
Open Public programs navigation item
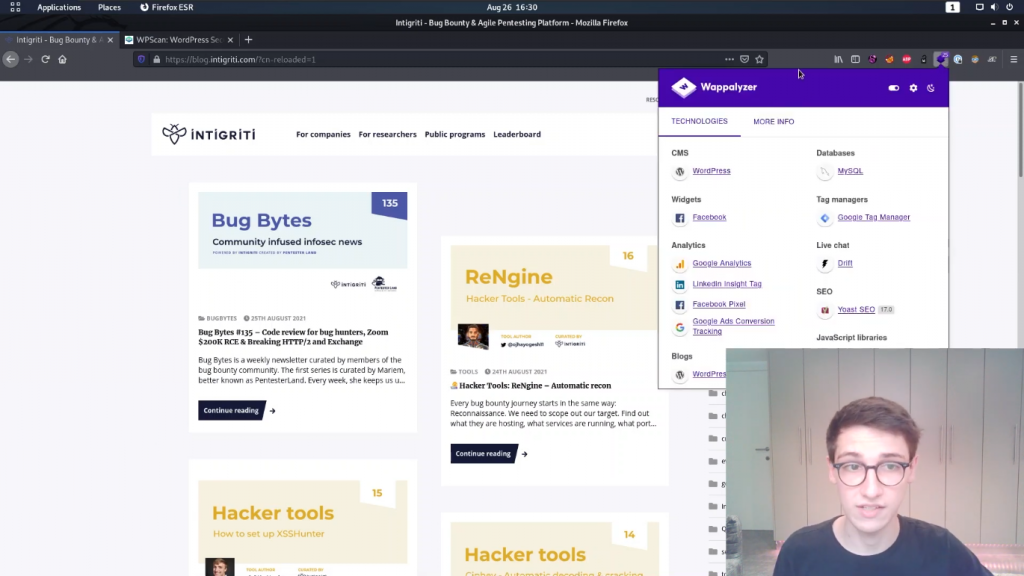pyautogui.click(x=455, y=135)
